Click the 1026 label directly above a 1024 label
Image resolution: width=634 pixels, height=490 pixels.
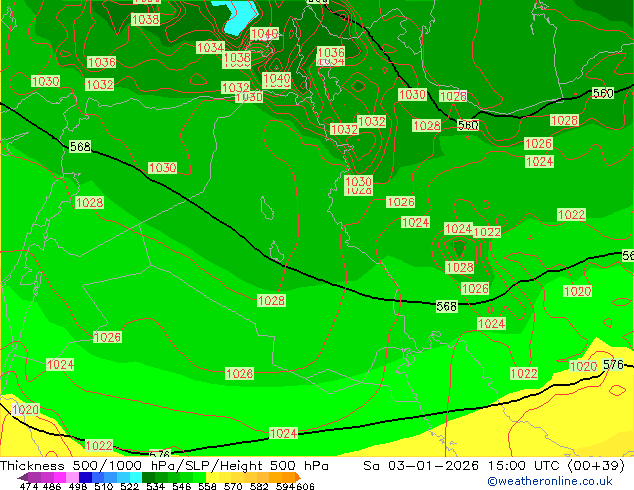pos(538,144)
